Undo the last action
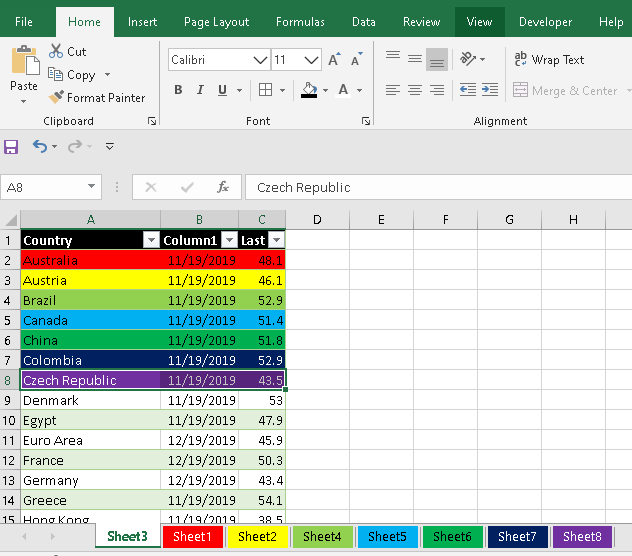The width and height of the screenshot is (632, 556). (x=40, y=146)
